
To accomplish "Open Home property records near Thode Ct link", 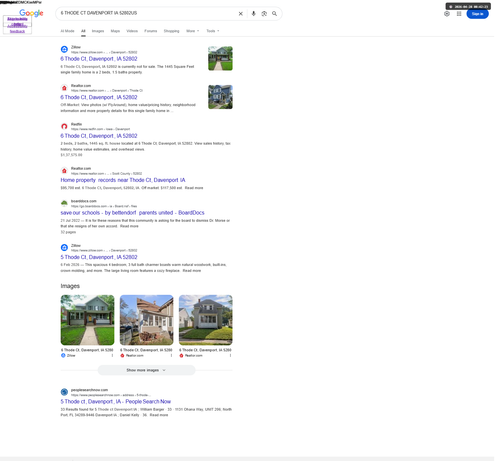I will pyautogui.click(x=123, y=180).
